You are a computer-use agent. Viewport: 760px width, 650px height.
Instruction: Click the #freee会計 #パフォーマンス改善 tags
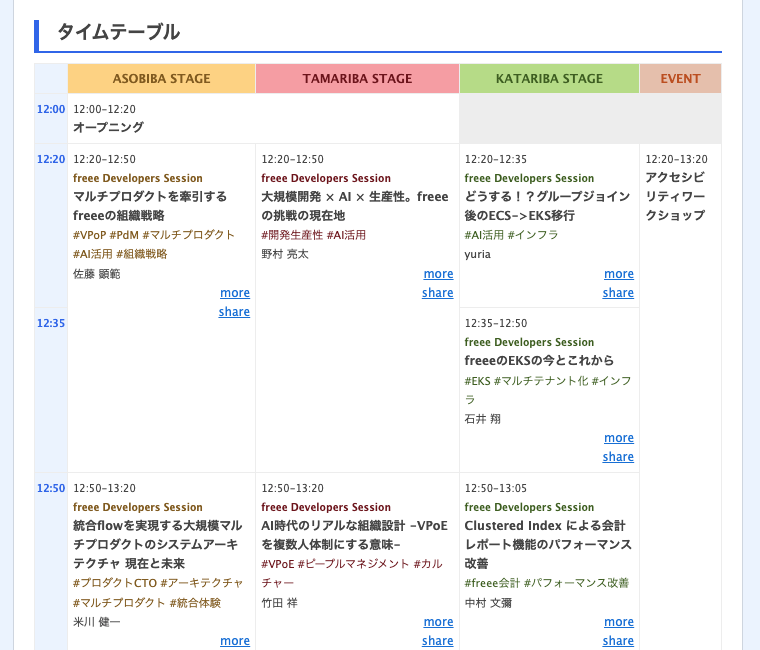547,583
